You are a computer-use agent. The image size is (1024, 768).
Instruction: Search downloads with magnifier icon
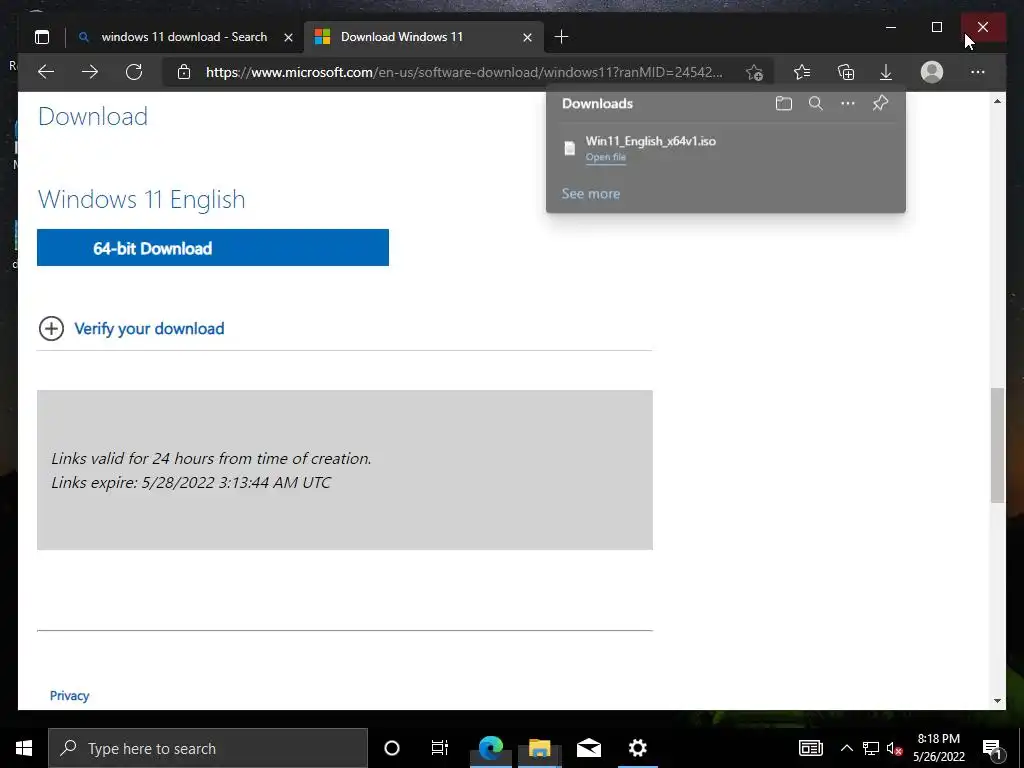[816, 103]
